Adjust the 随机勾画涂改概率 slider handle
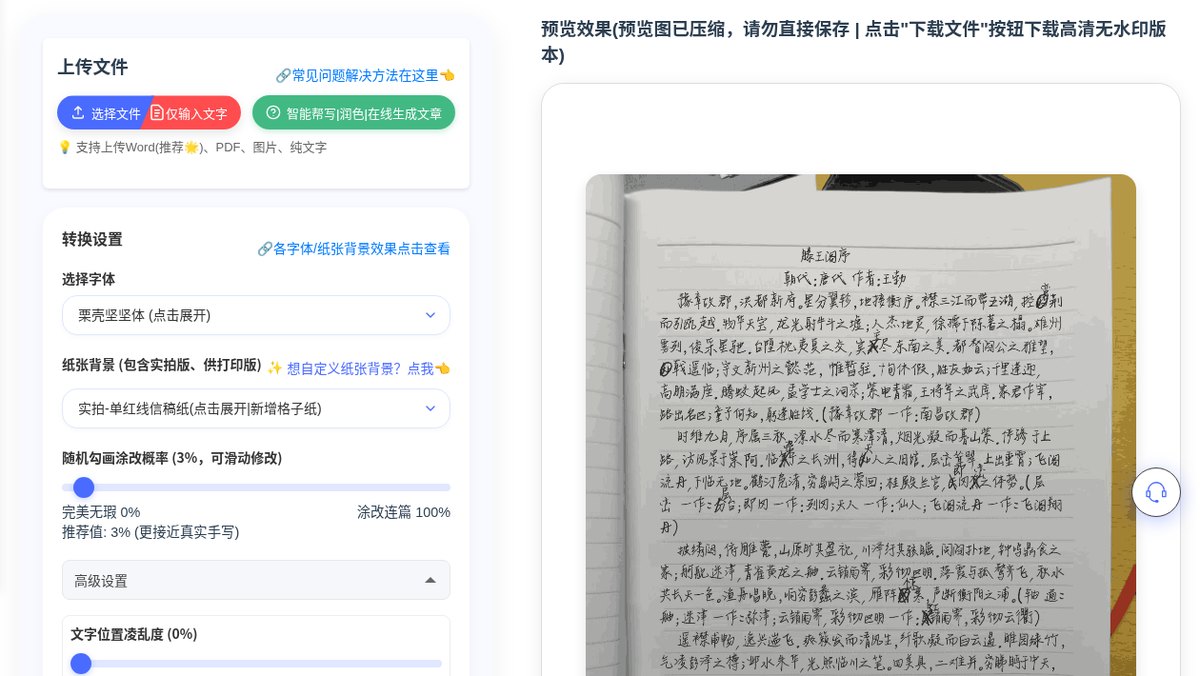 (84, 487)
